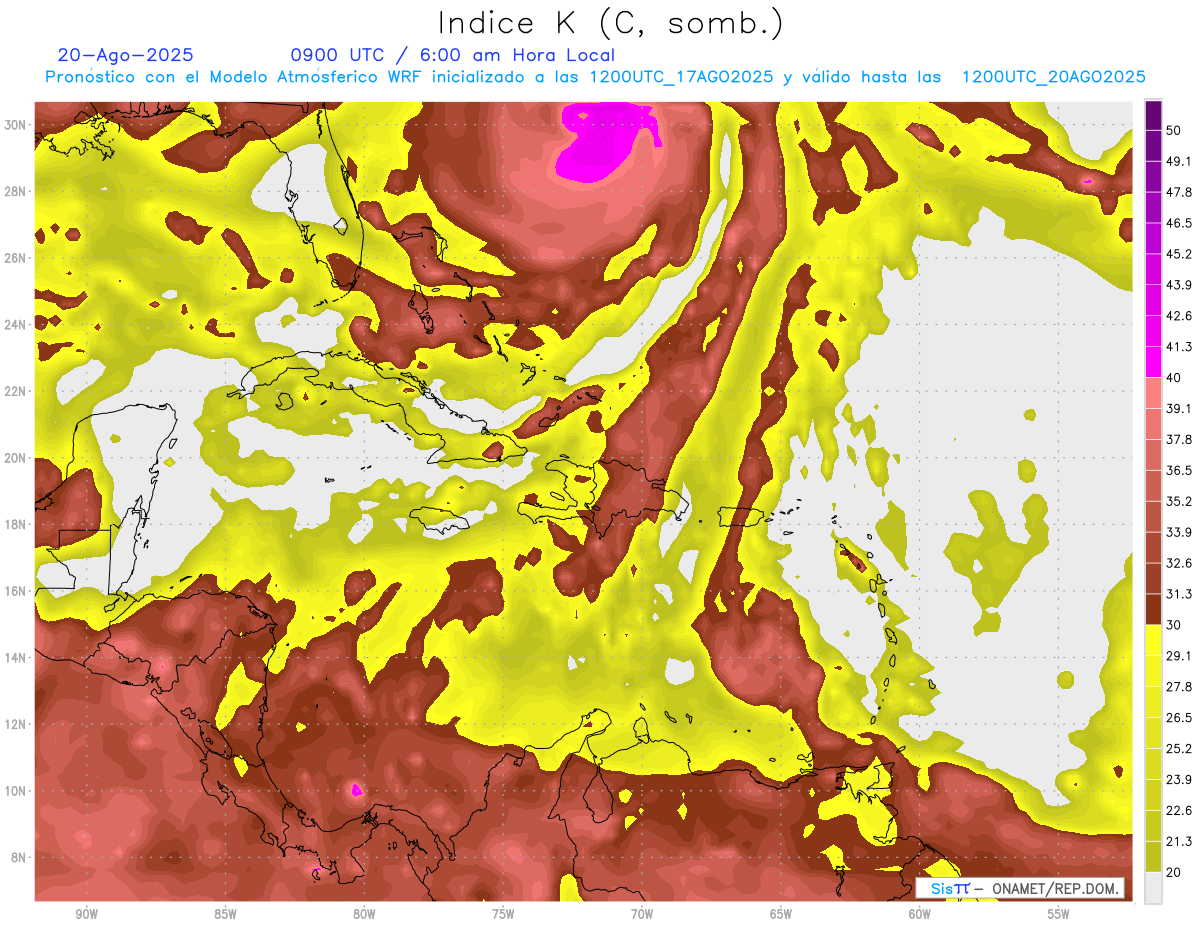
Task: Click the '21.3' color scale value
Action: [1178, 842]
